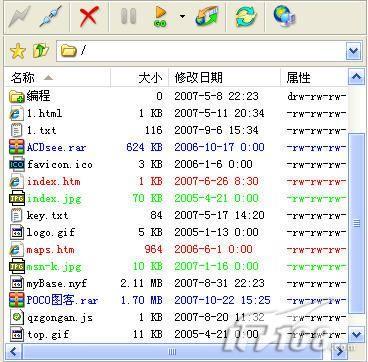Select the file top.gif
This screenshot has width=368, height=362.
48,334
